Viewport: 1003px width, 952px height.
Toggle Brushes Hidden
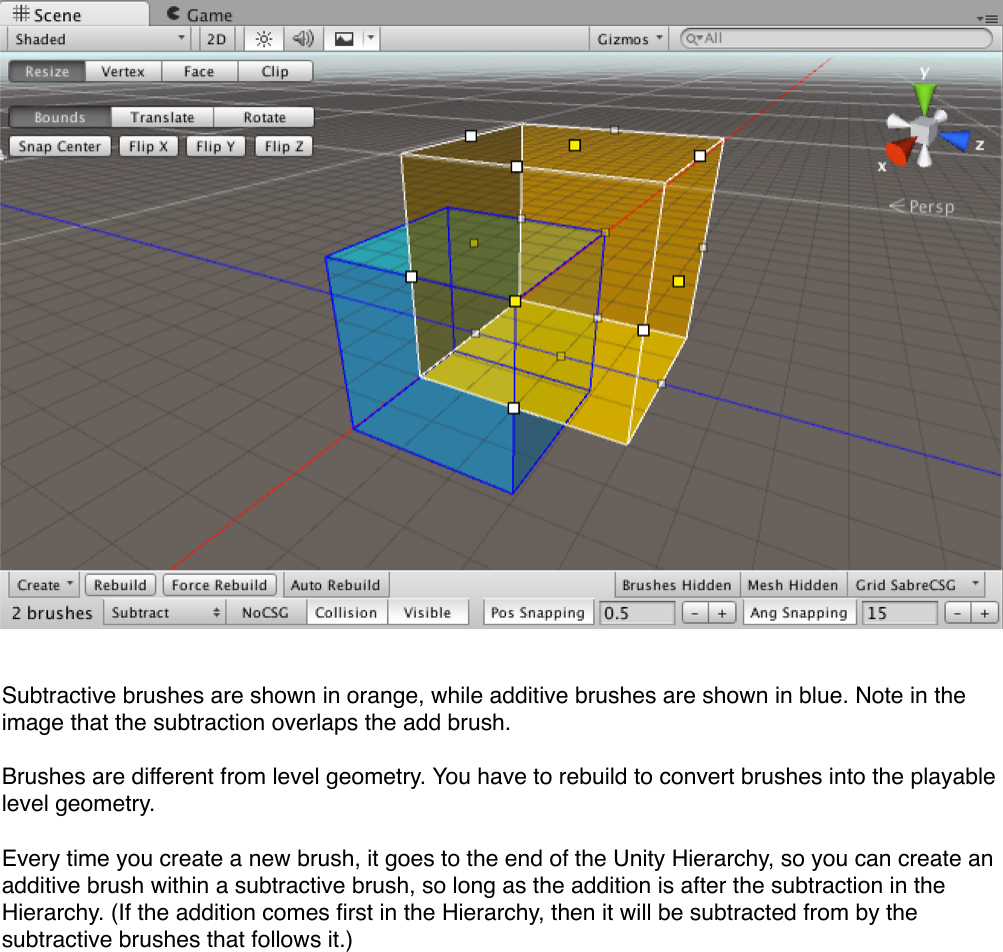(x=677, y=585)
